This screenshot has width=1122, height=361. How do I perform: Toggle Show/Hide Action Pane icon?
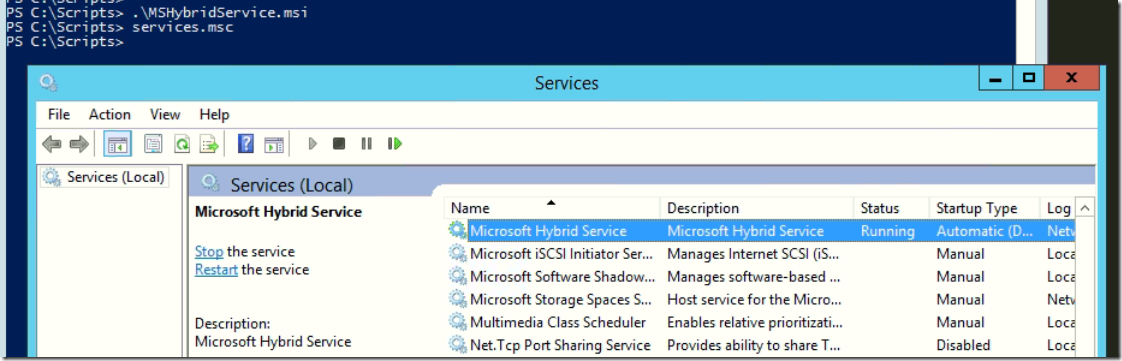point(274,144)
